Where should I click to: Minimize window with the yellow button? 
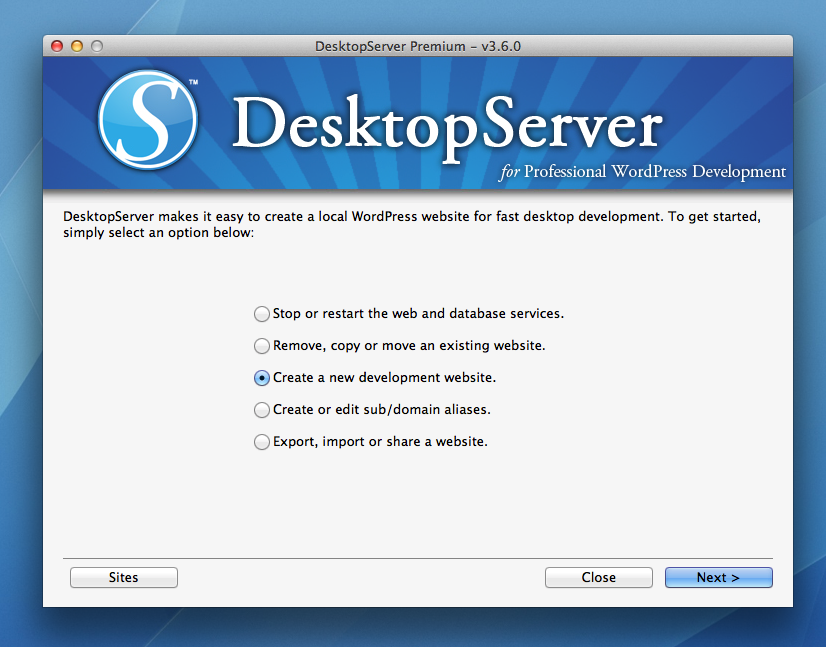pyautogui.click(x=77, y=46)
